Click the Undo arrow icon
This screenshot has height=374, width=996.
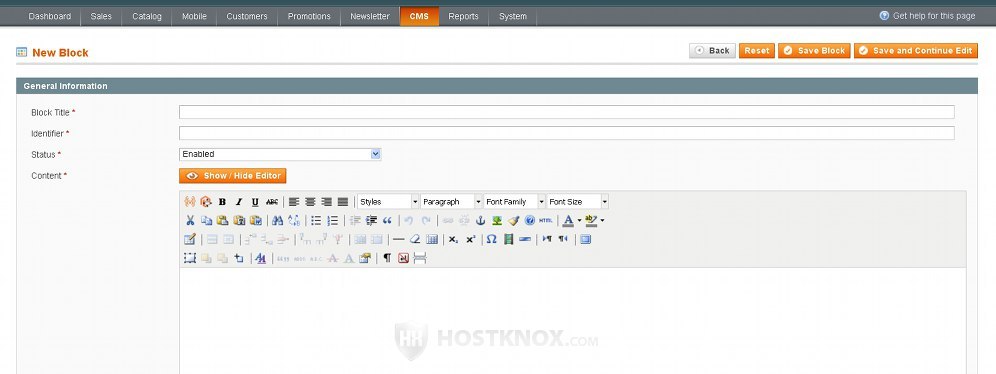(408, 220)
